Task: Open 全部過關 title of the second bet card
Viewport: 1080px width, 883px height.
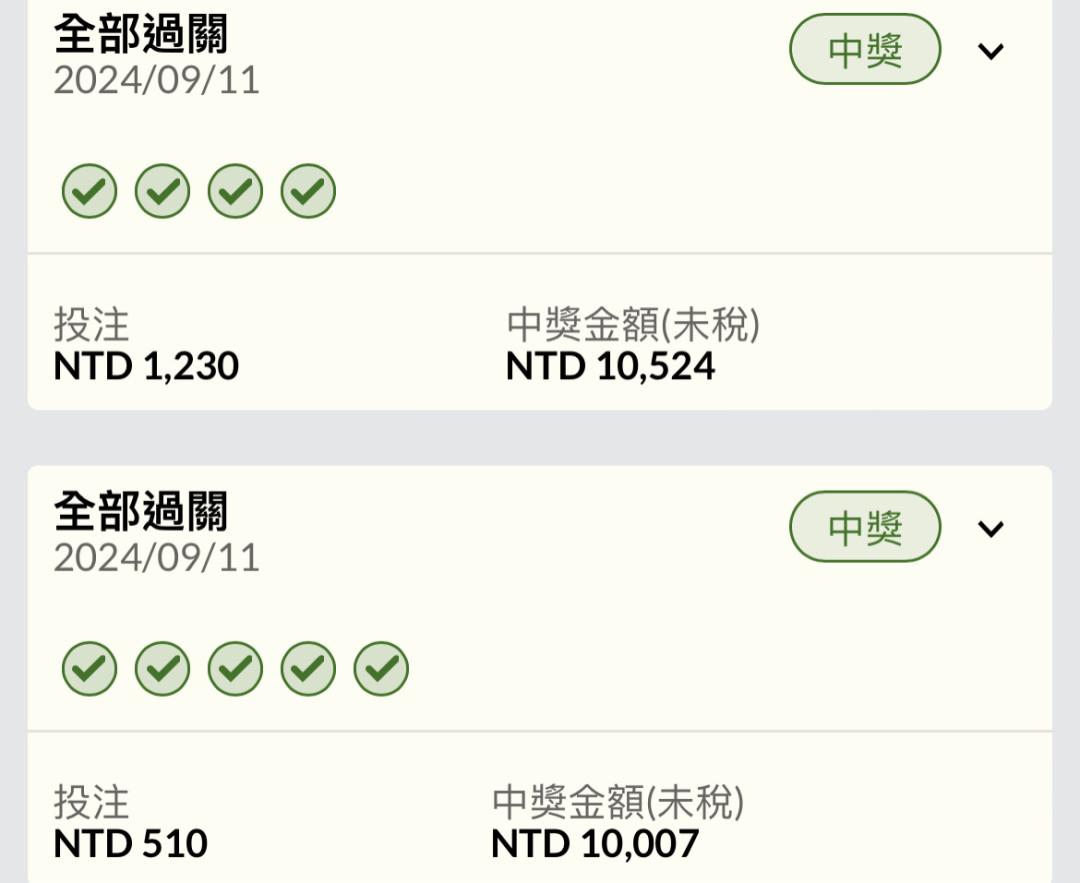Action: point(141,511)
